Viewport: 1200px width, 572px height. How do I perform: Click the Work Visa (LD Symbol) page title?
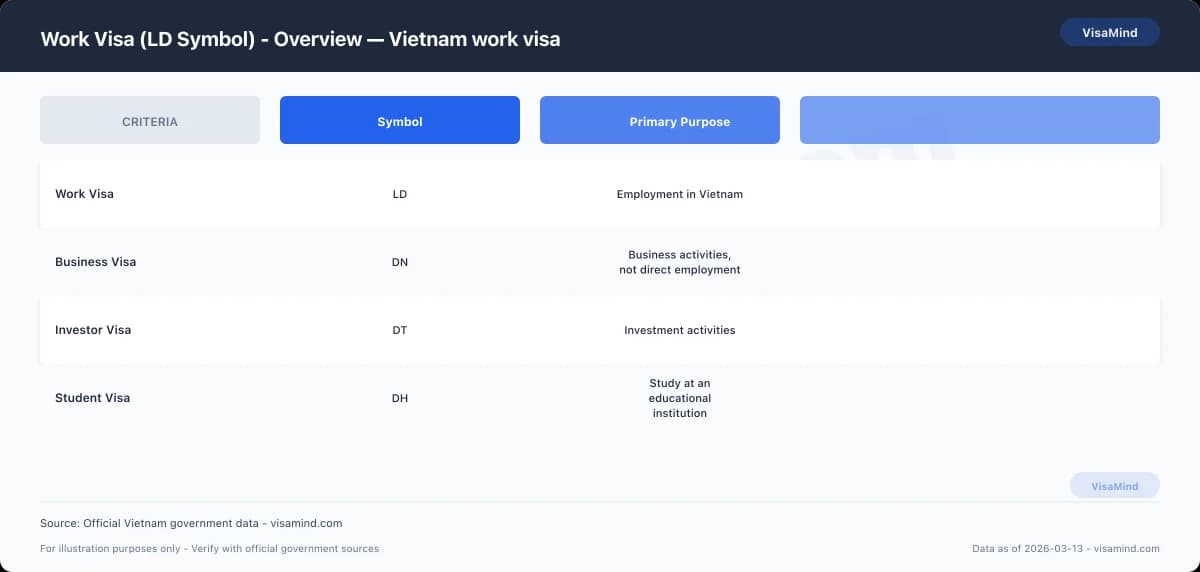coord(300,39)
